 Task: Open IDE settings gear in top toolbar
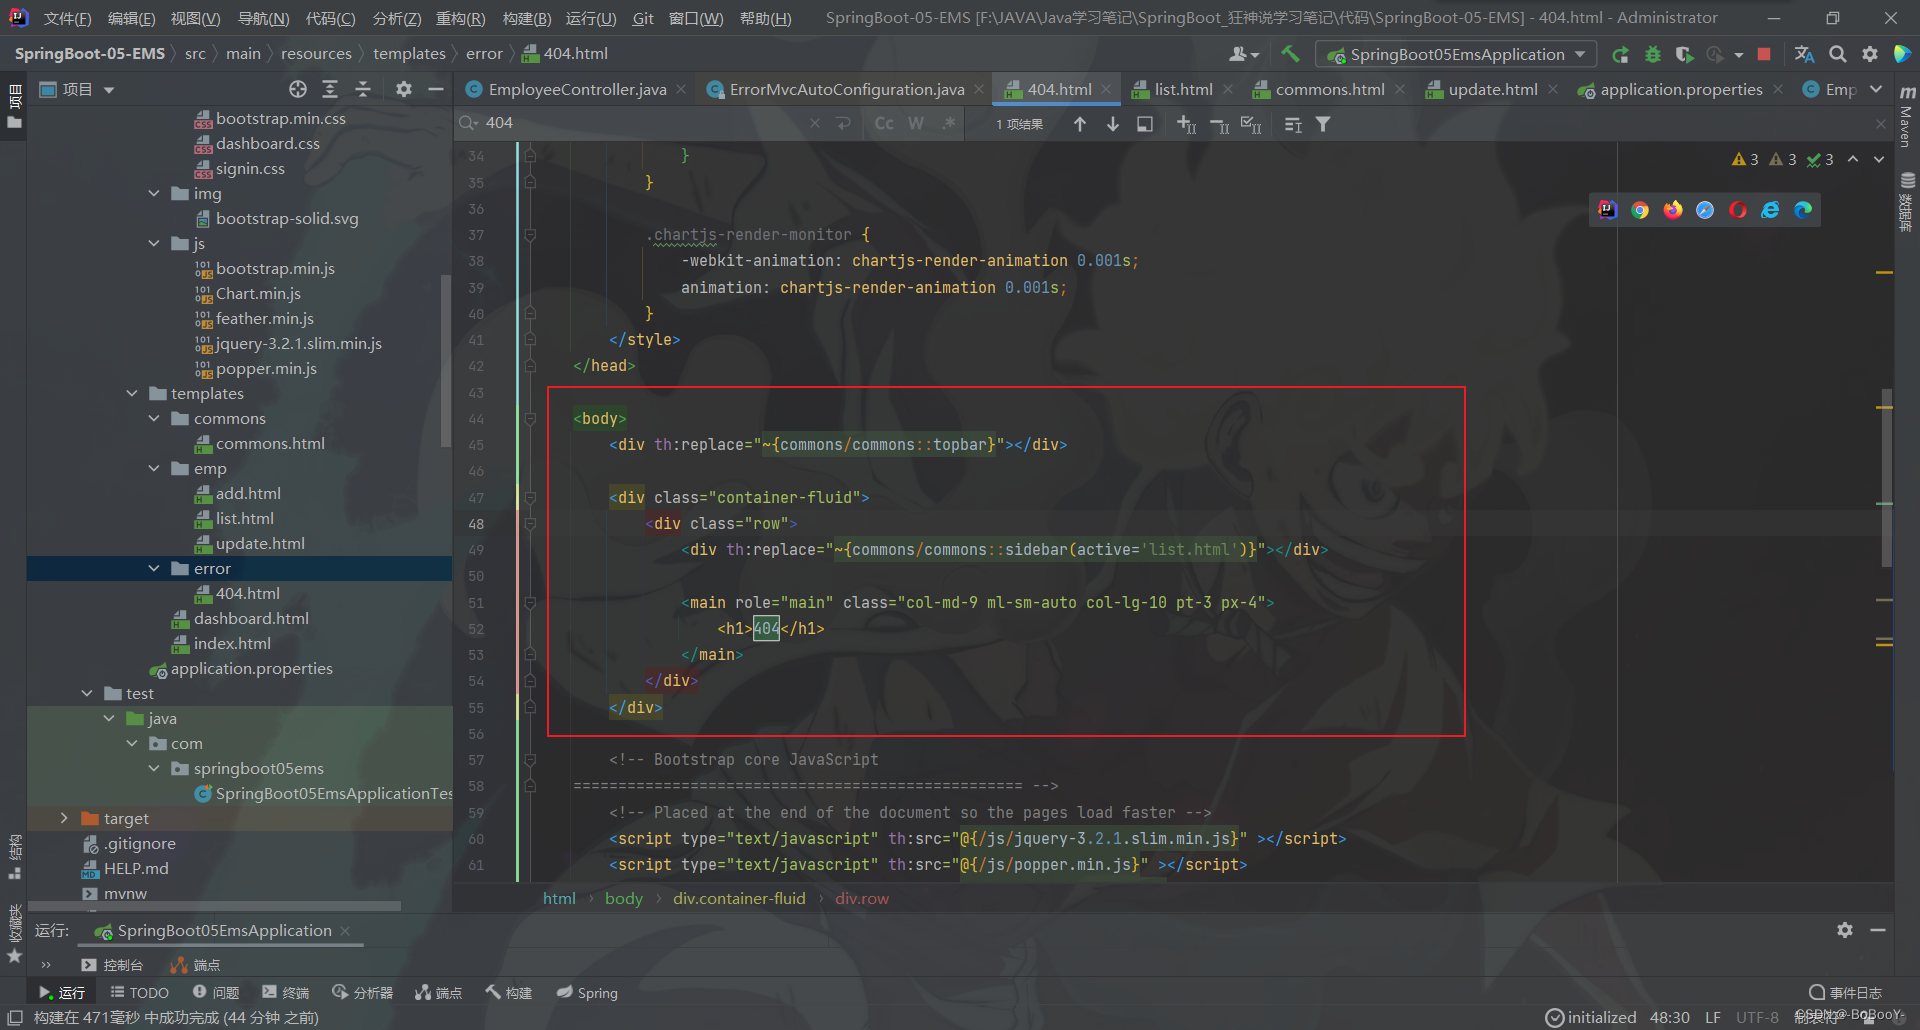1870,54
